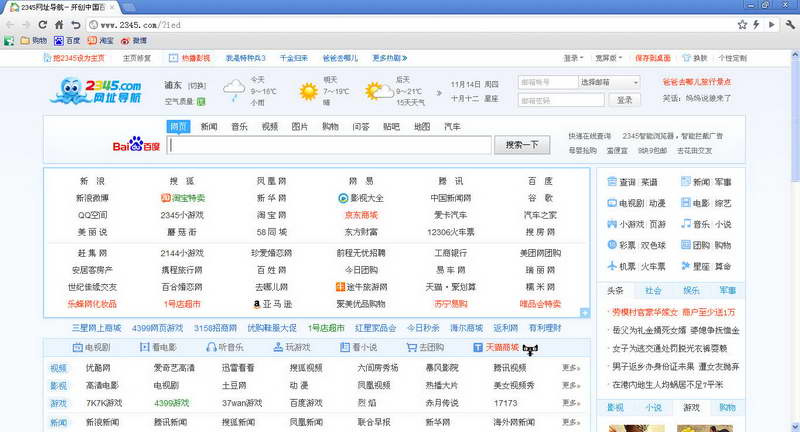Open the browser home page icon
Screen dimensions: 800x432
coord(59,24)
